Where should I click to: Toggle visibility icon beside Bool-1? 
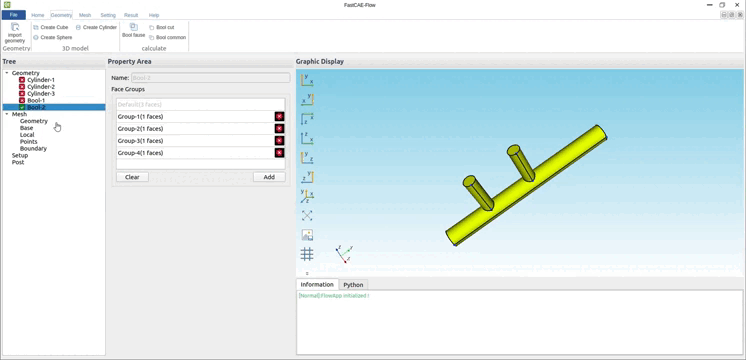(x=22, y=101)
